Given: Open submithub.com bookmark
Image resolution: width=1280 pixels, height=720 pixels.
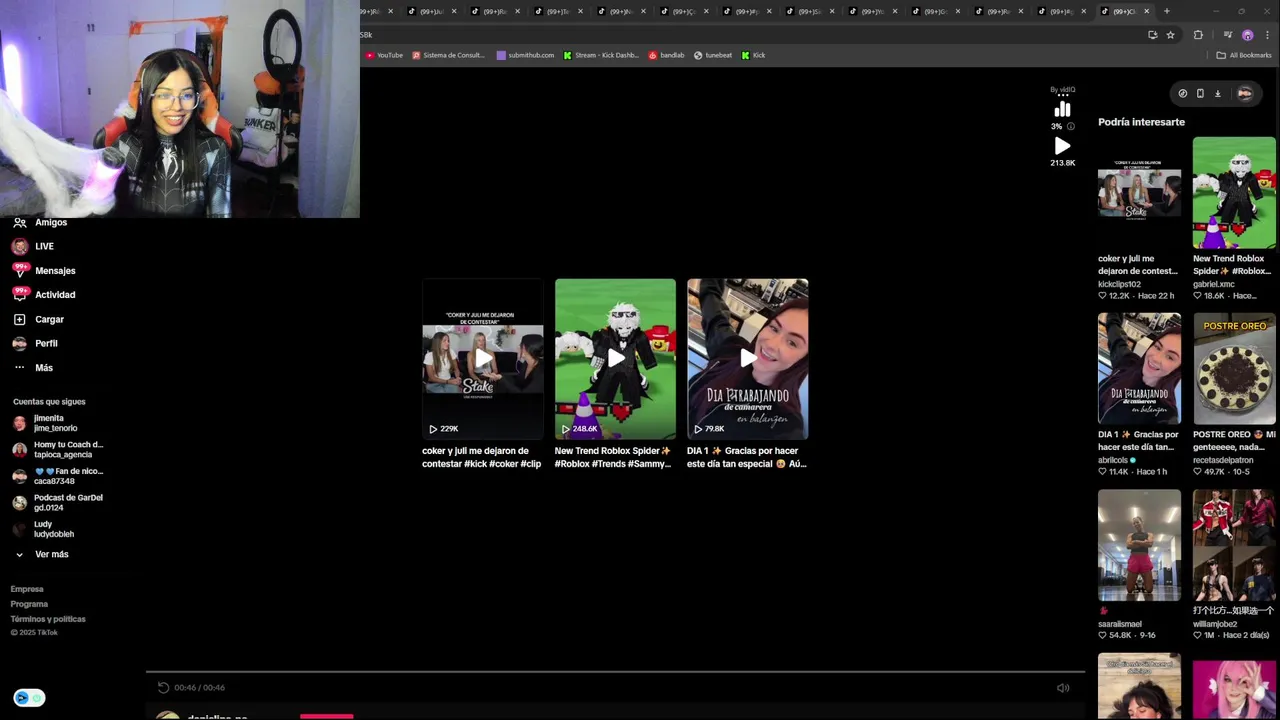Looking at the screenshot, I should [525, 55].
